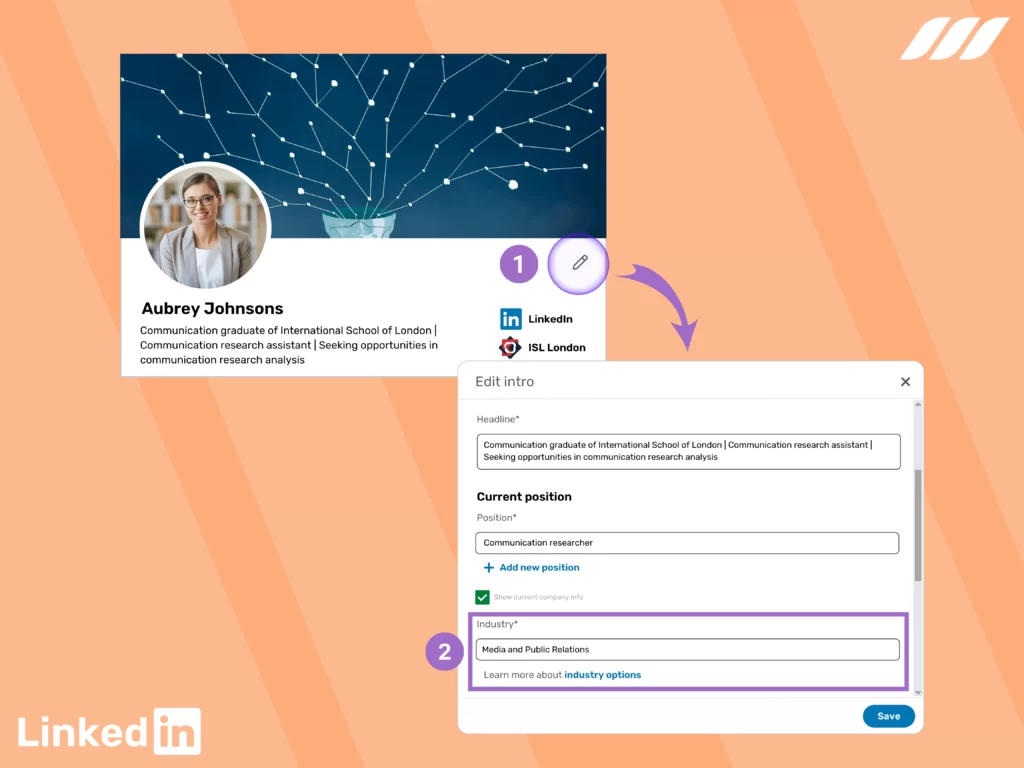The image size is (1024, 768).
Task: Close the Edit intro dialog
Action: pyautogui.click(x=905, y=381)
